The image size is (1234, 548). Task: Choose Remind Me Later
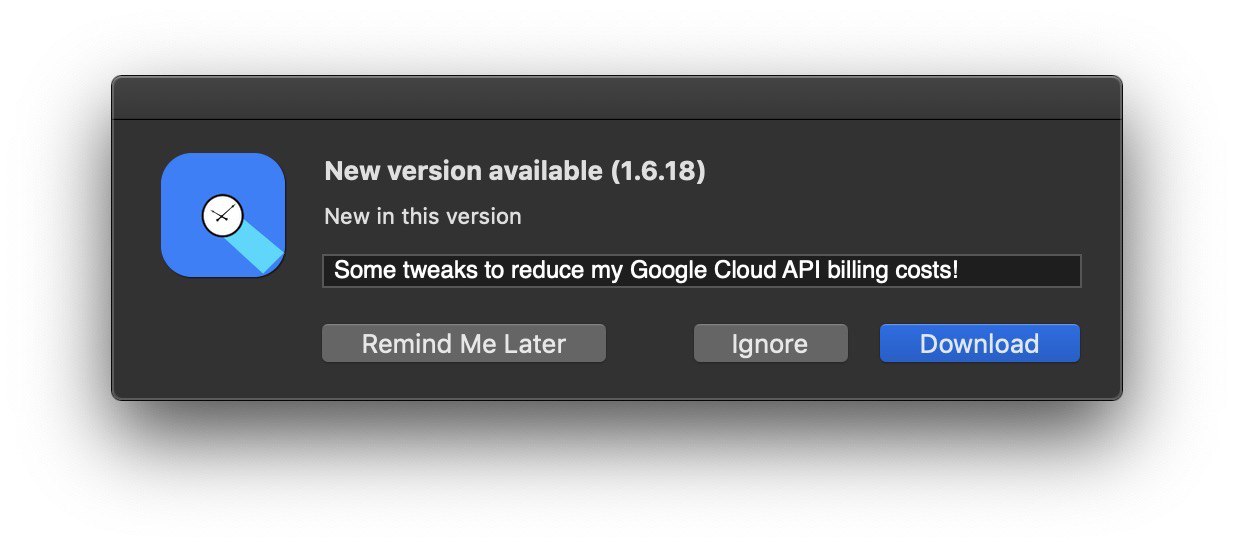(x=464, y=343)
